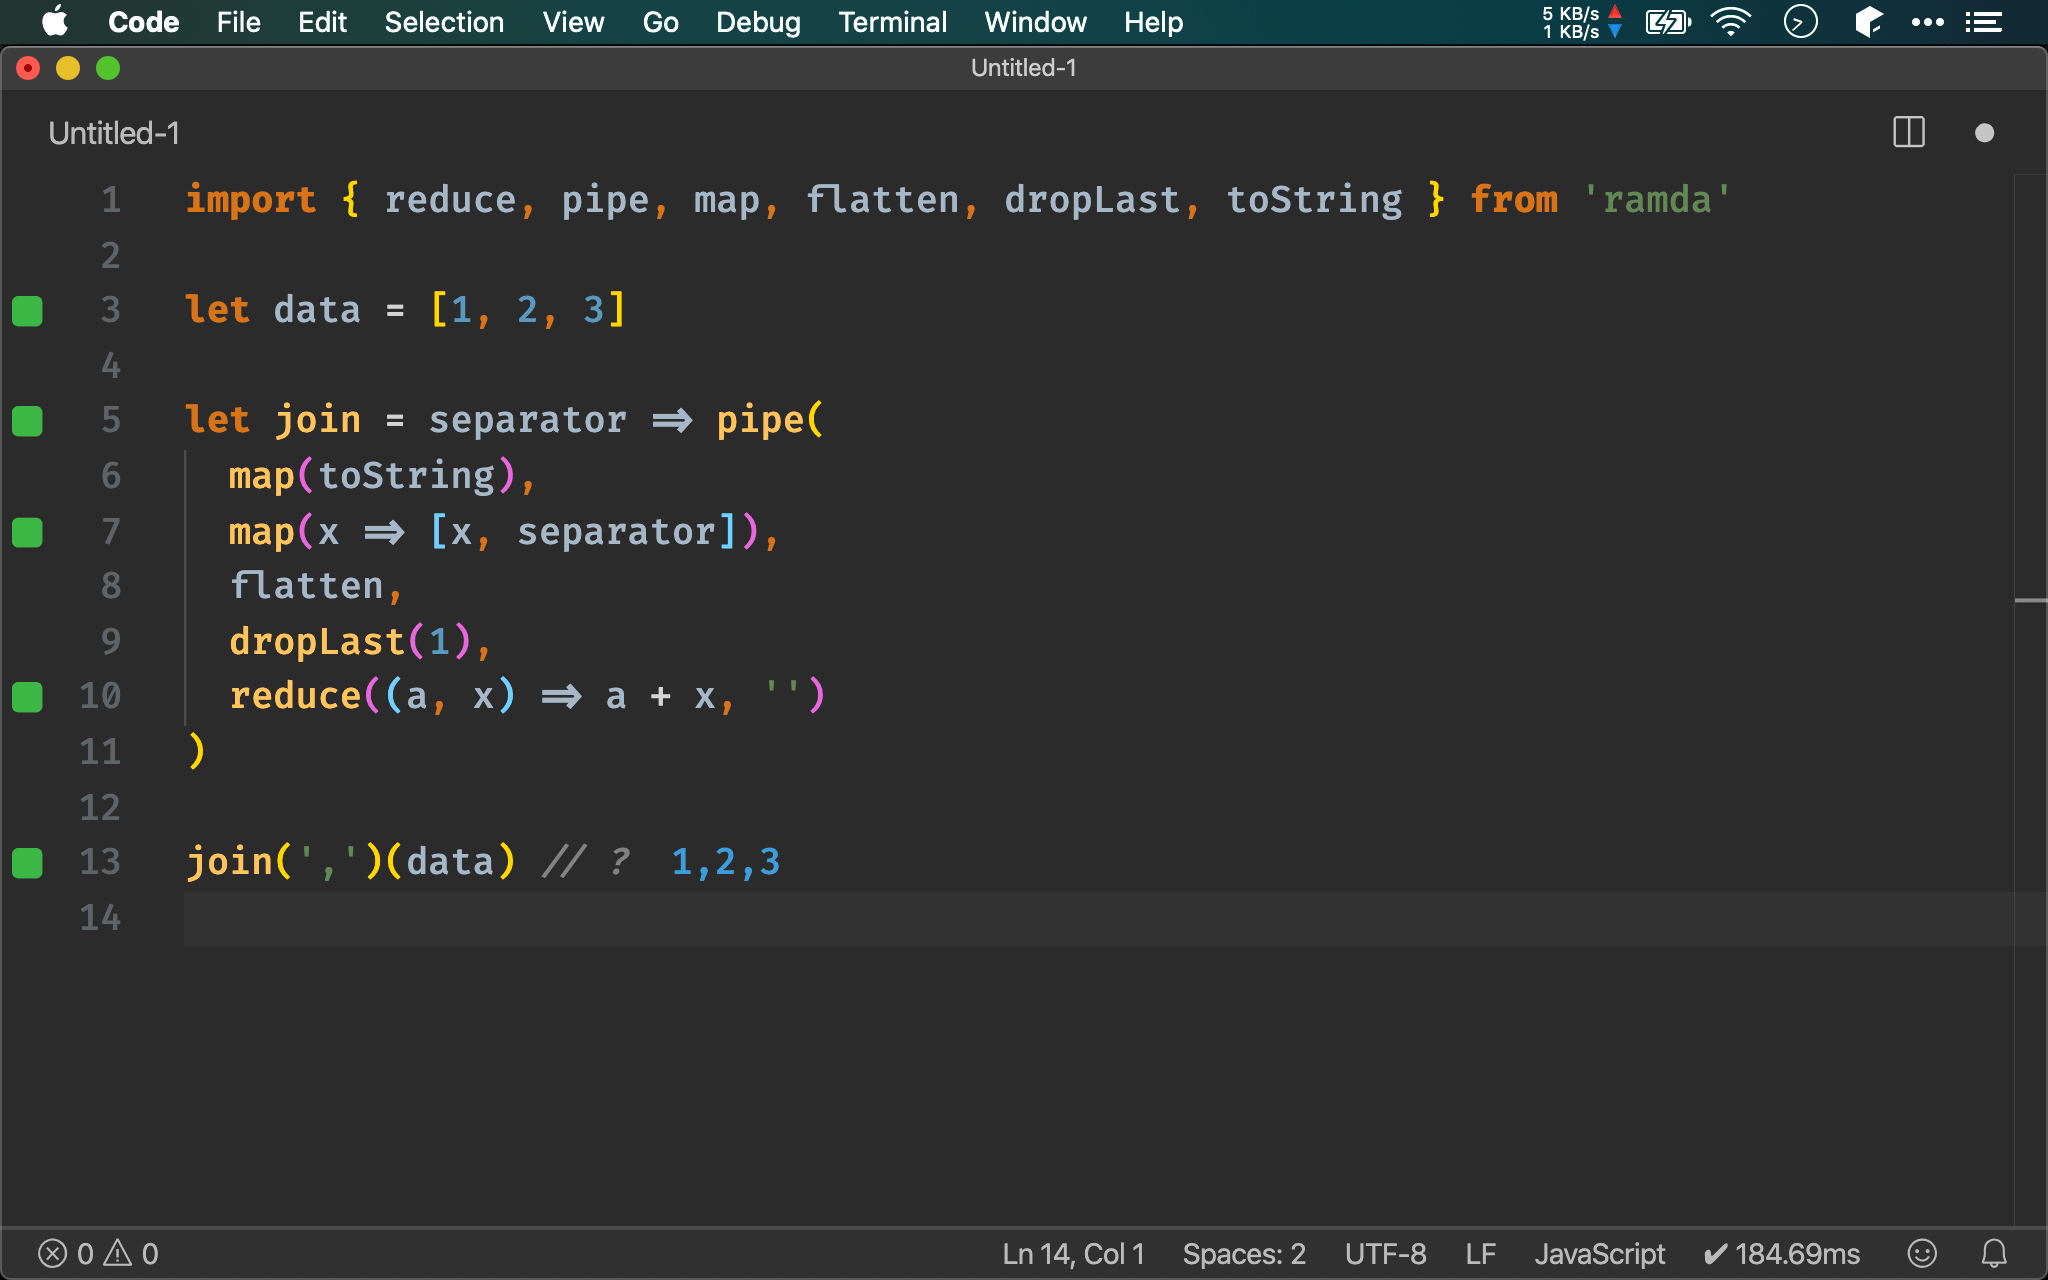The image size is (2048, 1280).
Task: Select Terminal in the menu bar
Action: point(892,22)
